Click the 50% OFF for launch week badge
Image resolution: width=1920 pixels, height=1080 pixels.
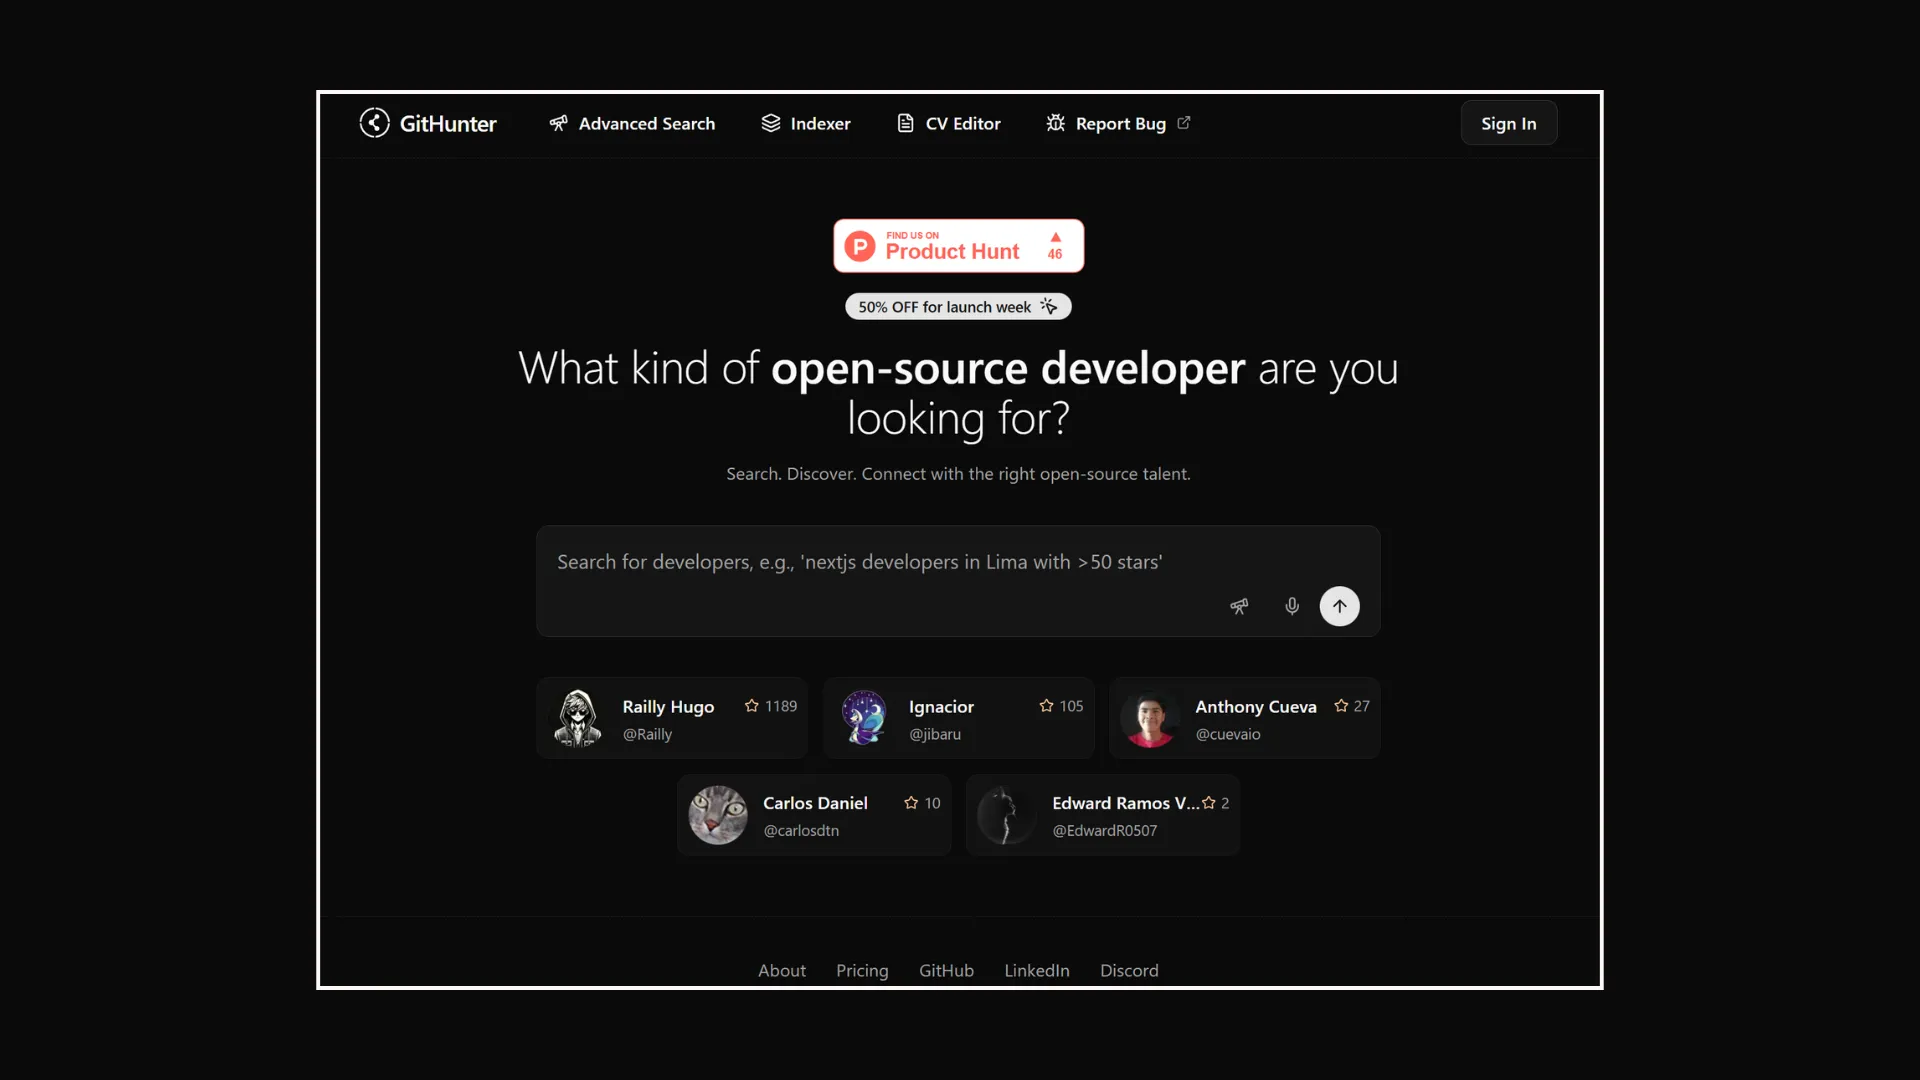[957, 307]
